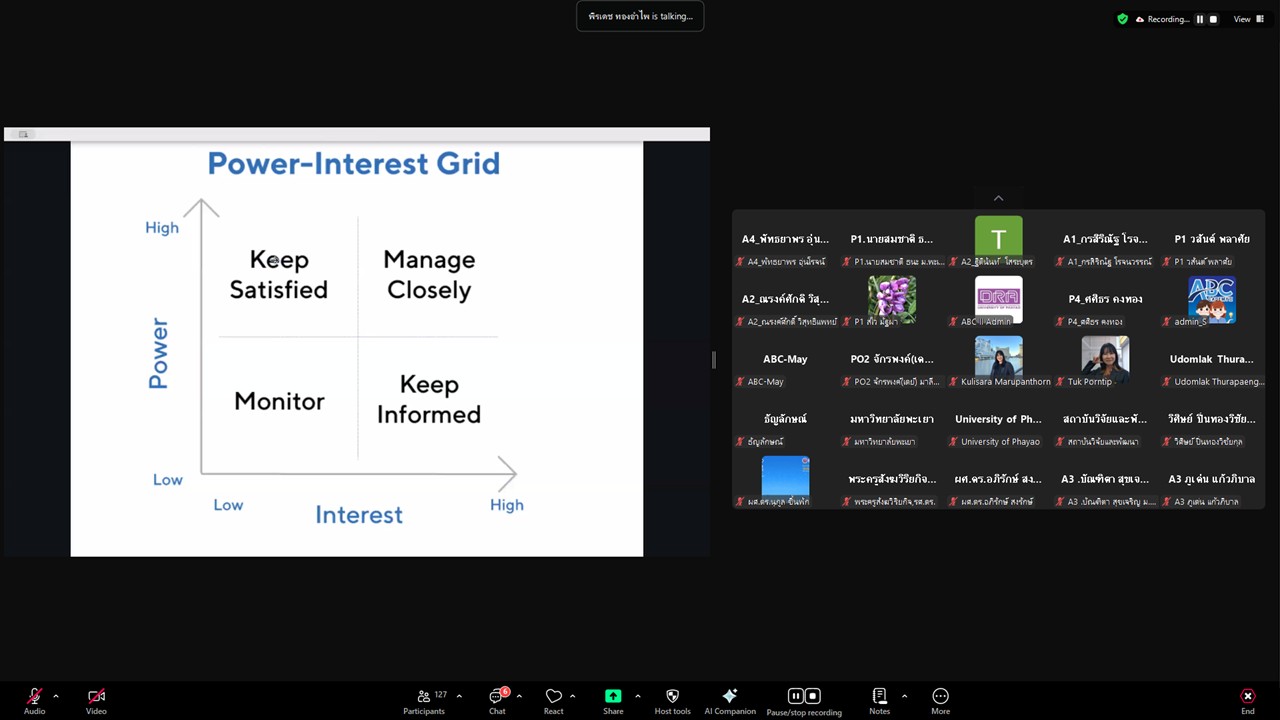The width and height of the screenshot is (1280, 720).
Task: Expand audio options arrow next to Audio
Action: coord(56,696)
